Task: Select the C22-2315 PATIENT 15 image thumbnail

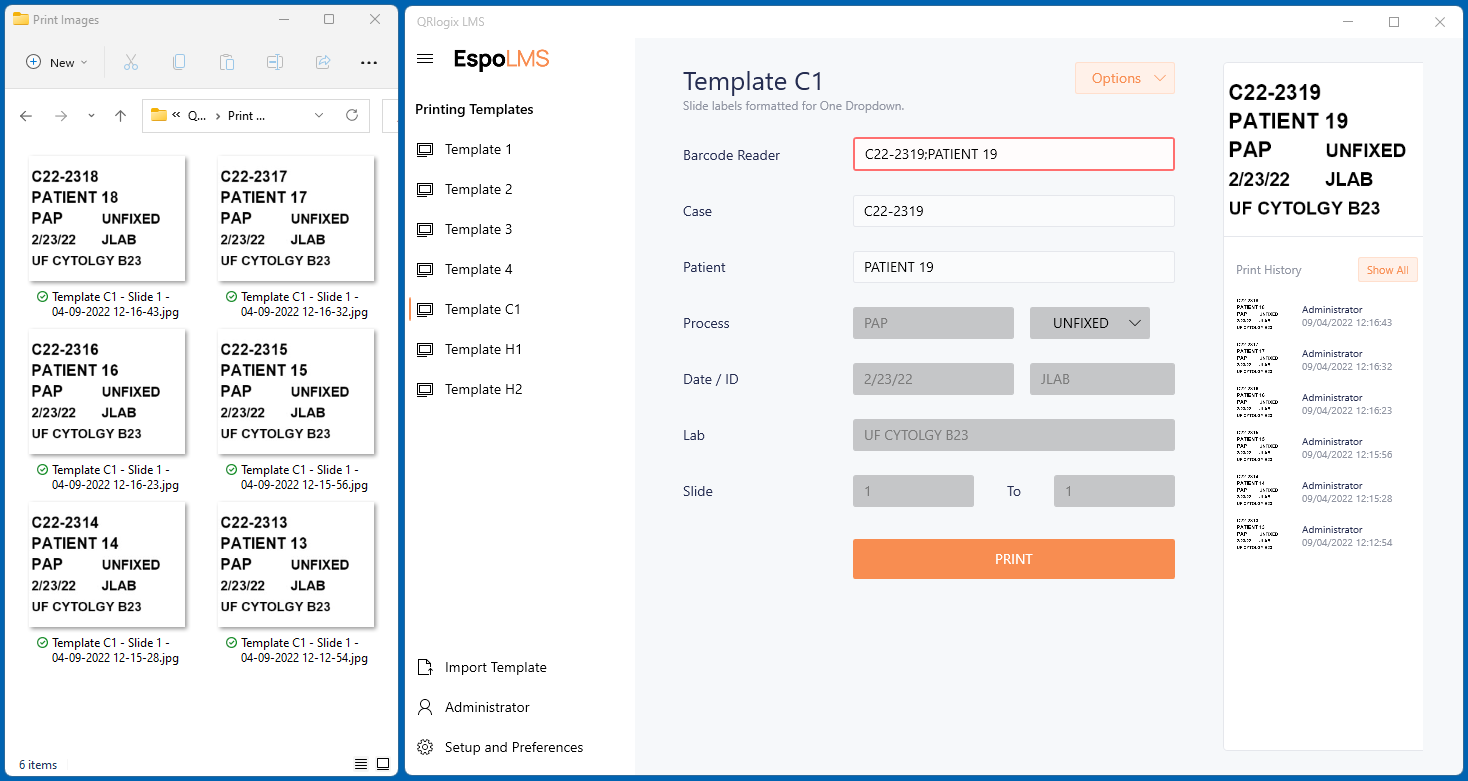Action: click(296, 391)
